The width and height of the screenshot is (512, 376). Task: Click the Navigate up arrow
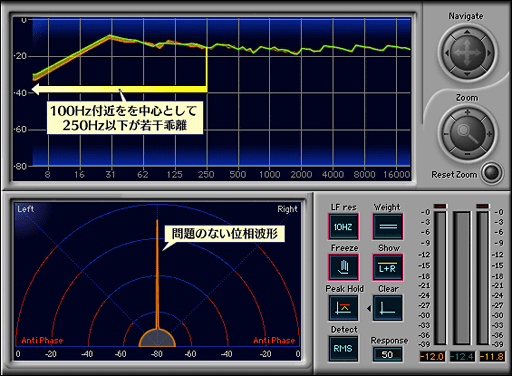(467, 32)
